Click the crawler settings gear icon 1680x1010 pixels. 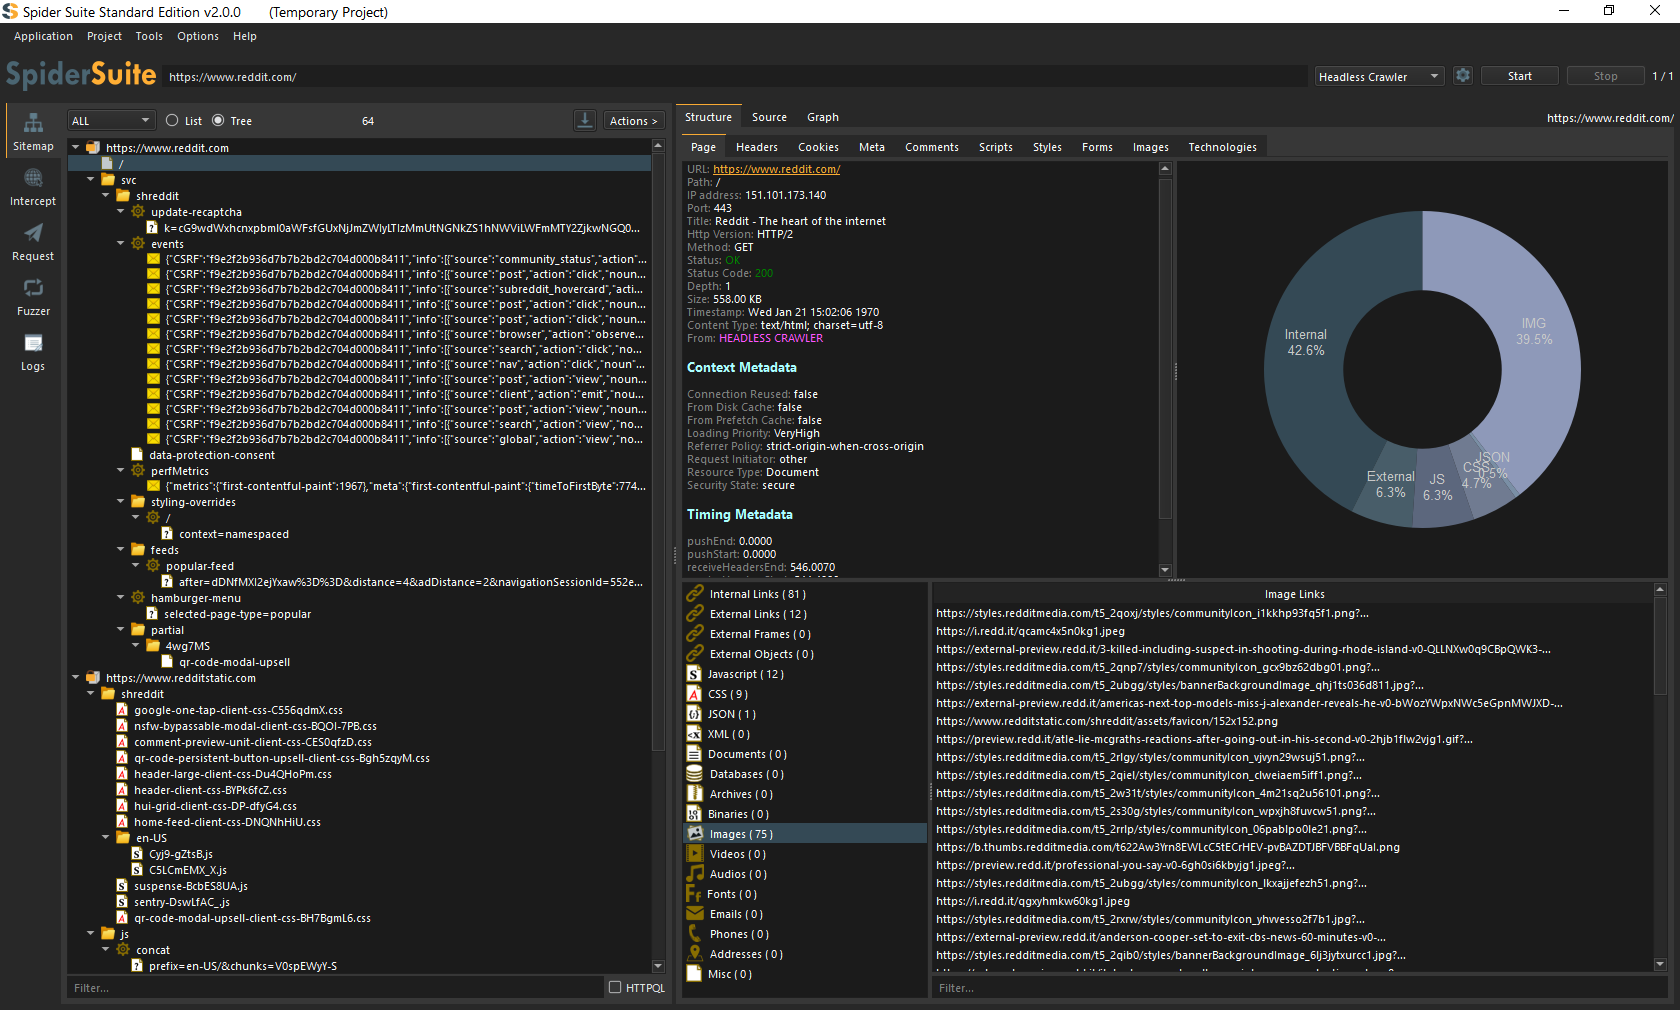(1463, 76)
